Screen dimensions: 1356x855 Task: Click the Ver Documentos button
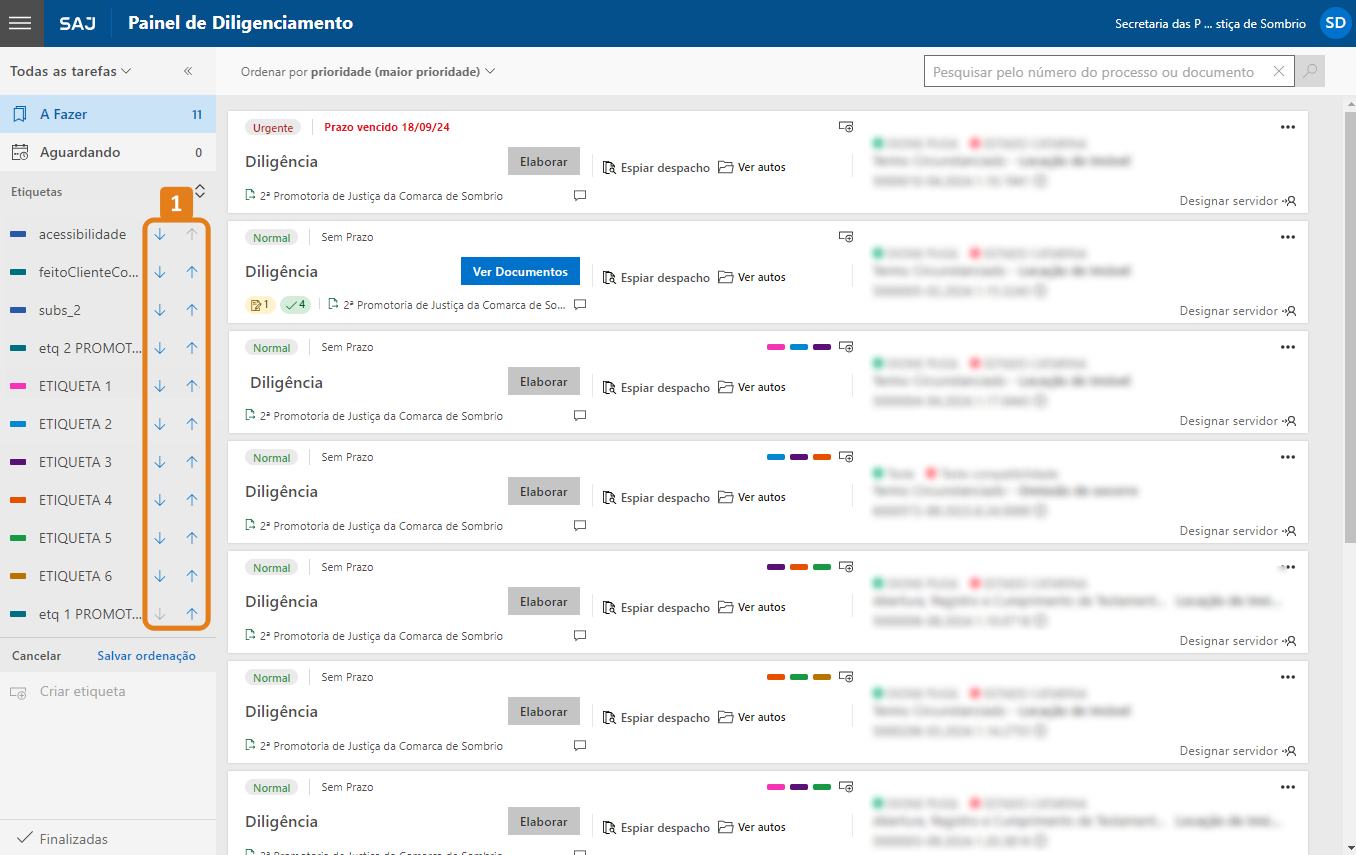click(520, 272)
